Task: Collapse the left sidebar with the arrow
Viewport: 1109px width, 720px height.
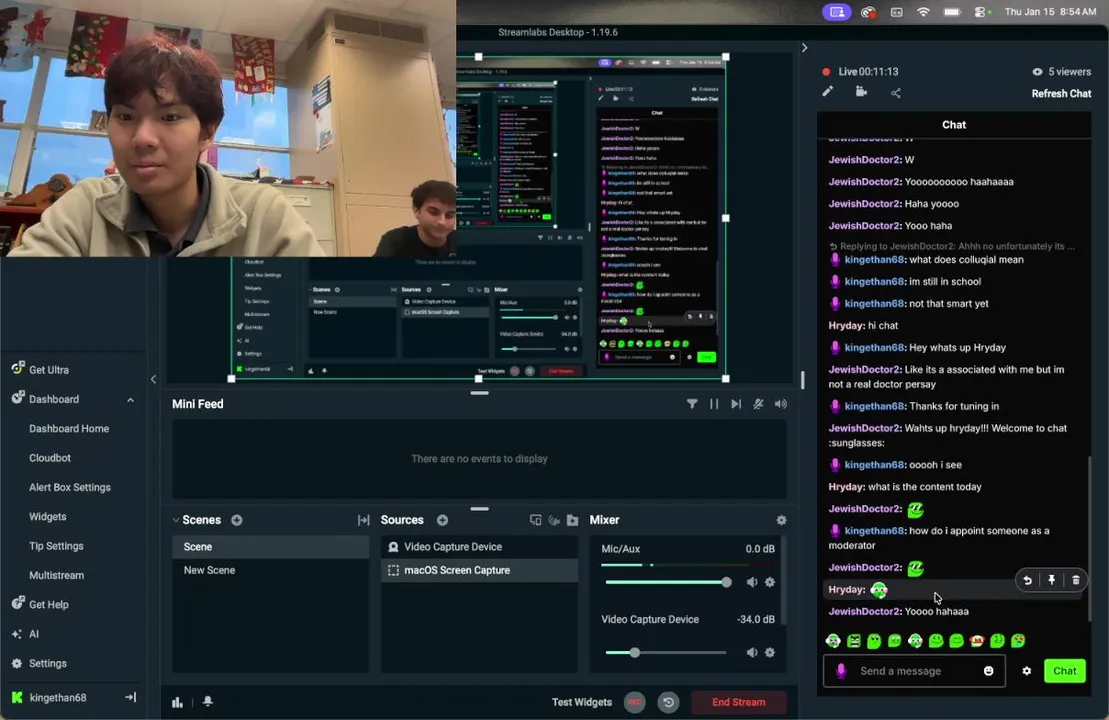Action: click(x=153, y=379)
